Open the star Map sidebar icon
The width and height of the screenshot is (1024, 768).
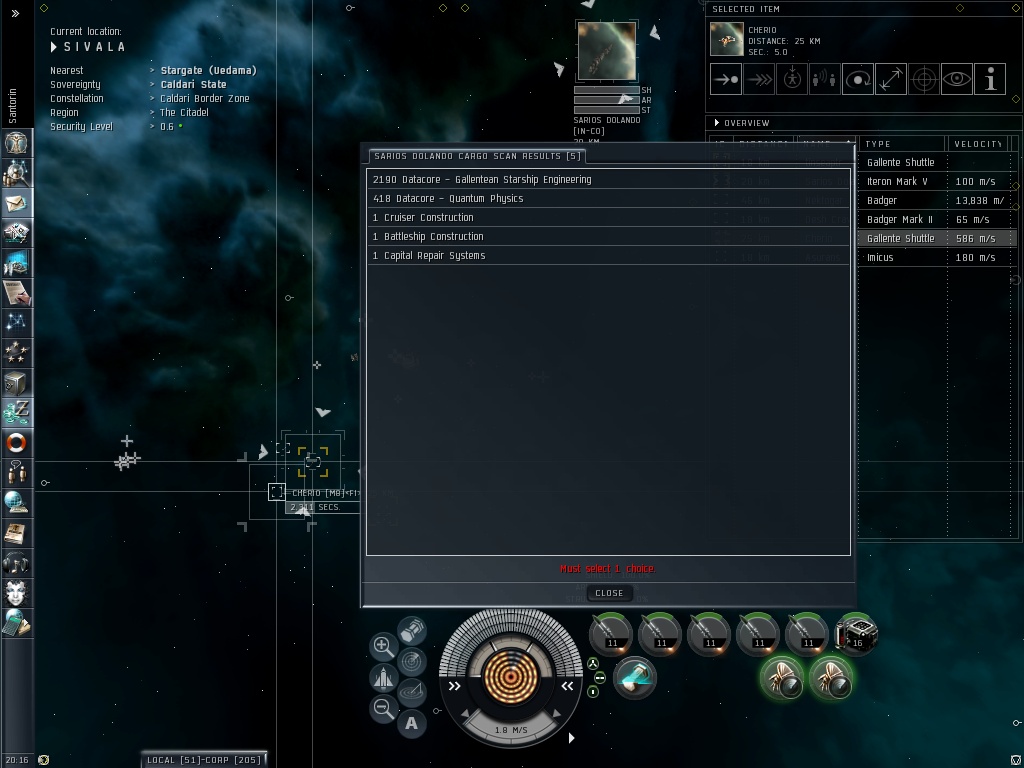[16, 323]
